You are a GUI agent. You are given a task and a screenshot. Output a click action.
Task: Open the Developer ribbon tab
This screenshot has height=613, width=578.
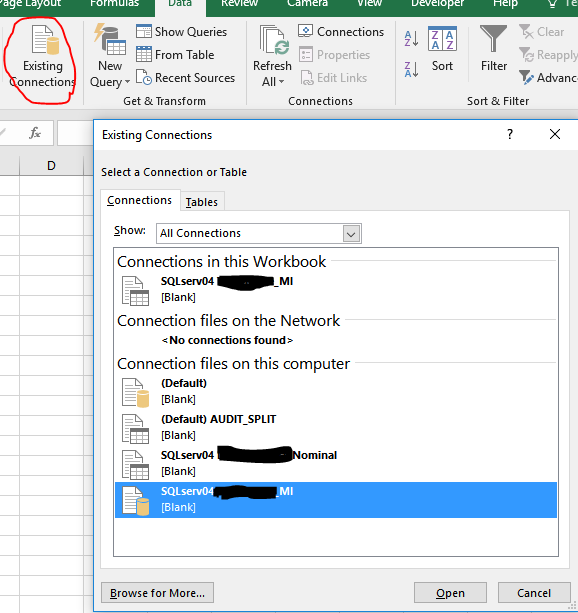click(437, 3)
